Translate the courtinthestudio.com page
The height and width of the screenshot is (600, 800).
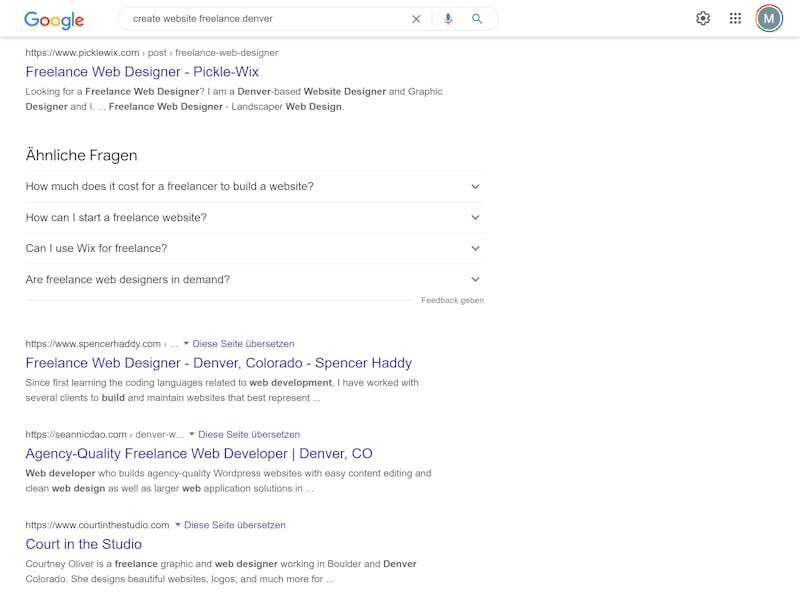[x=235, y=525]
